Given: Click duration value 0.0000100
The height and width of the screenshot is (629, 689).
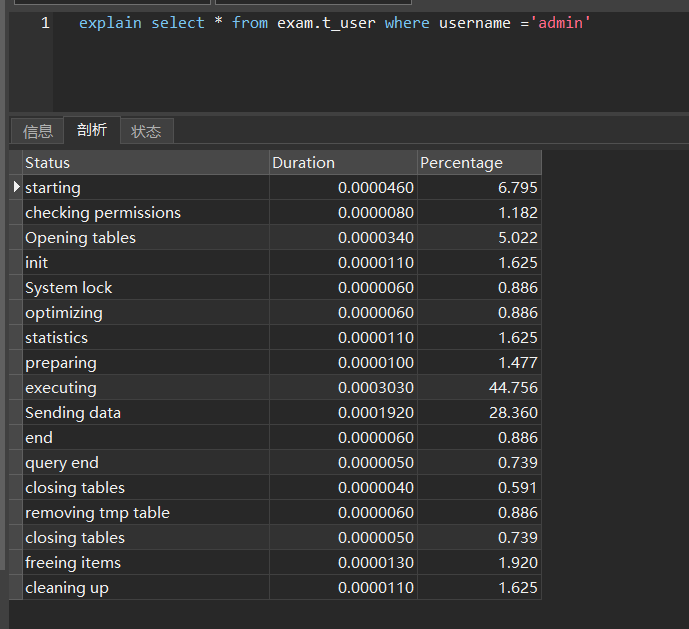Looking at the screenshot, I should click(376, 363).
